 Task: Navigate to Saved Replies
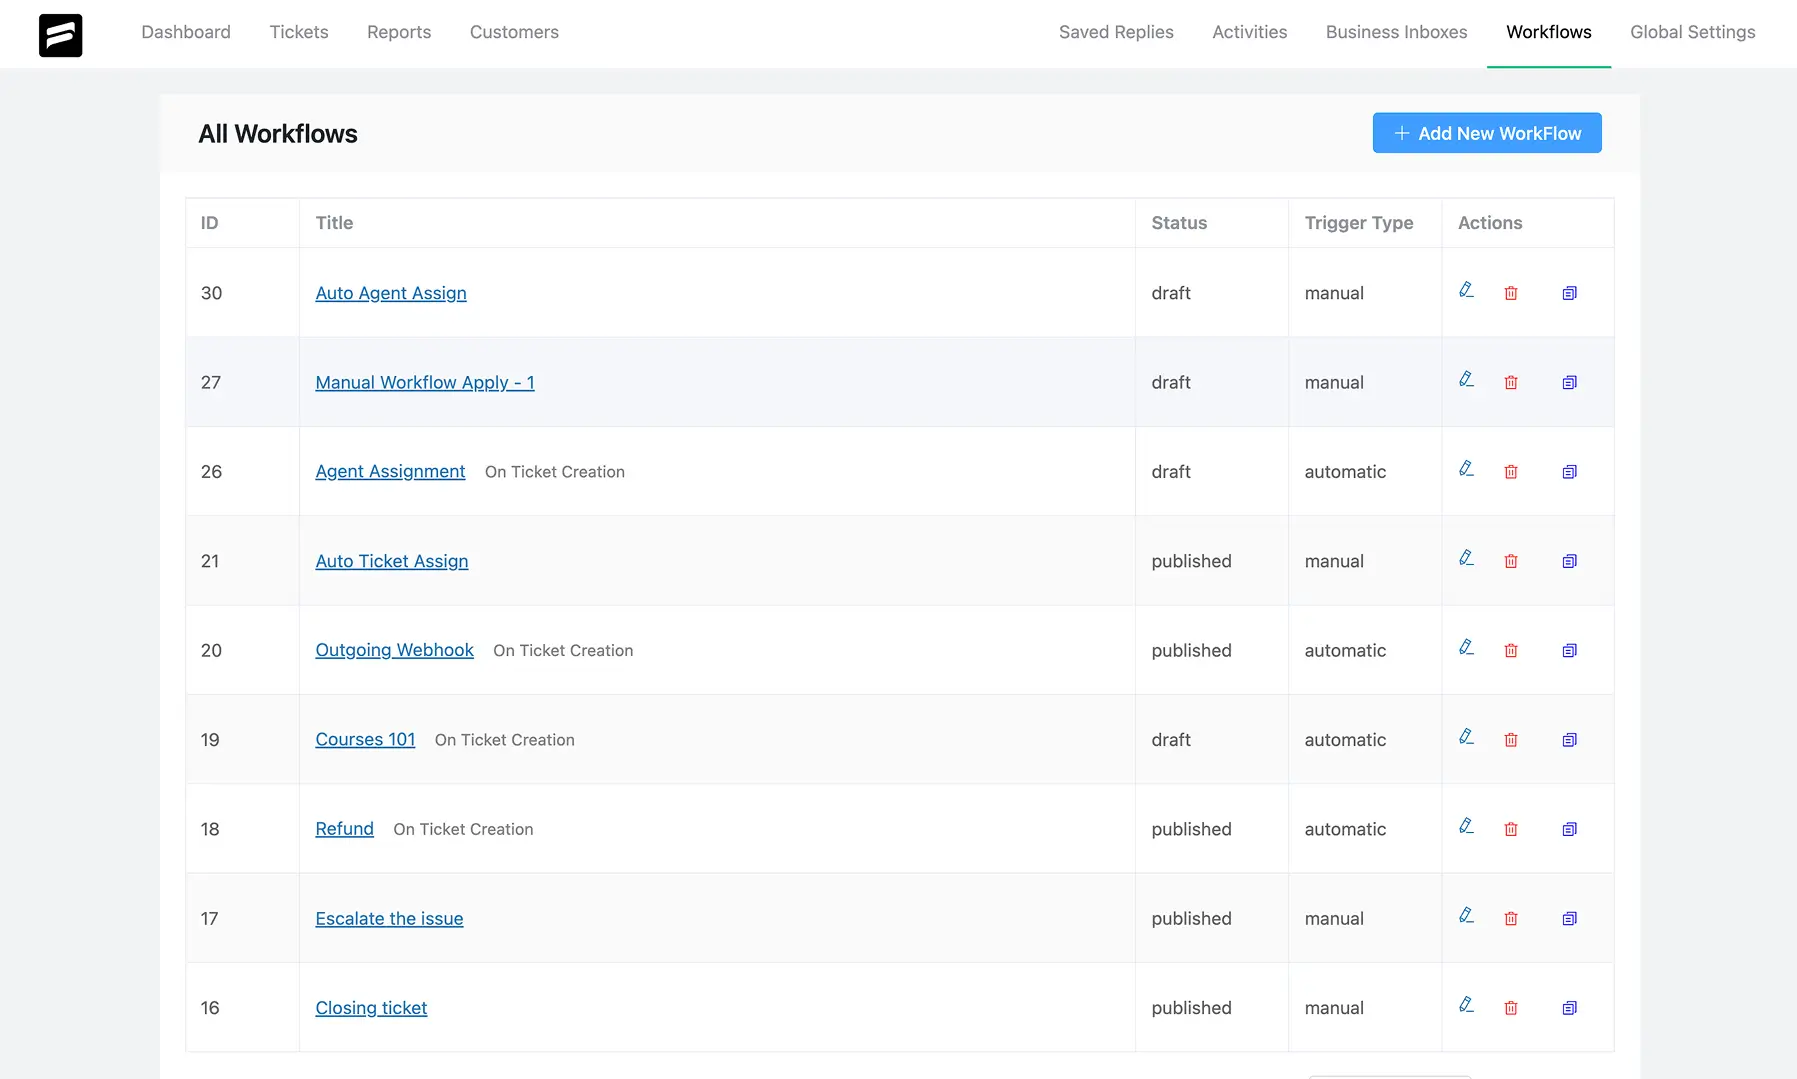tap(1116, 32)
